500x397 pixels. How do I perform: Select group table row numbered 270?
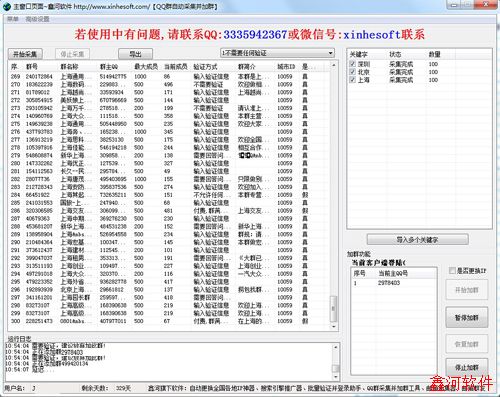(x=169, y=84)
